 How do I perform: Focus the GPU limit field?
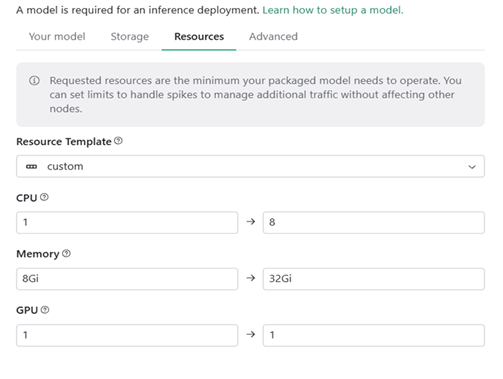374,335
